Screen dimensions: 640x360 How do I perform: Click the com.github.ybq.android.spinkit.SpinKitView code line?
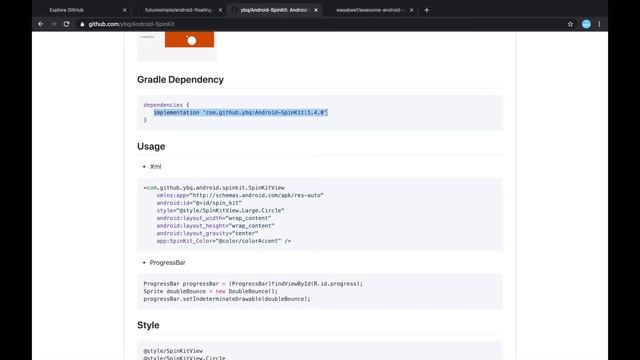(214, 188)
